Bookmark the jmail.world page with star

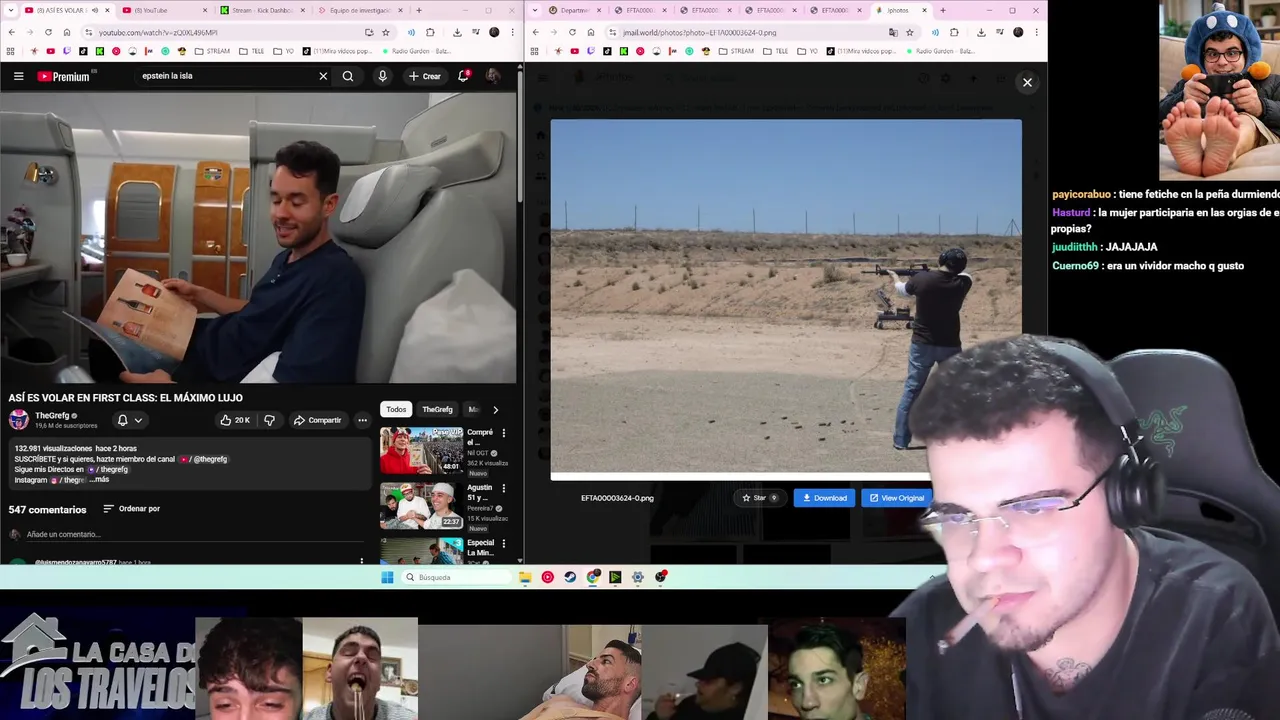click(909, 32)
